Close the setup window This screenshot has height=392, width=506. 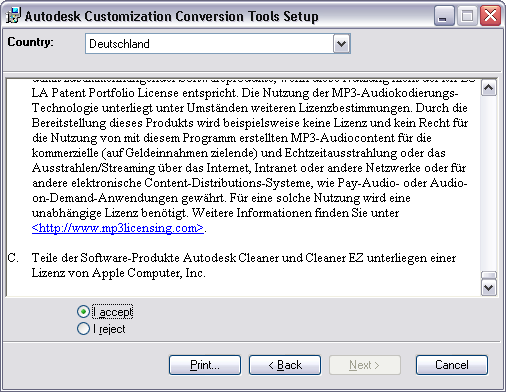click(x=490, y=16)
